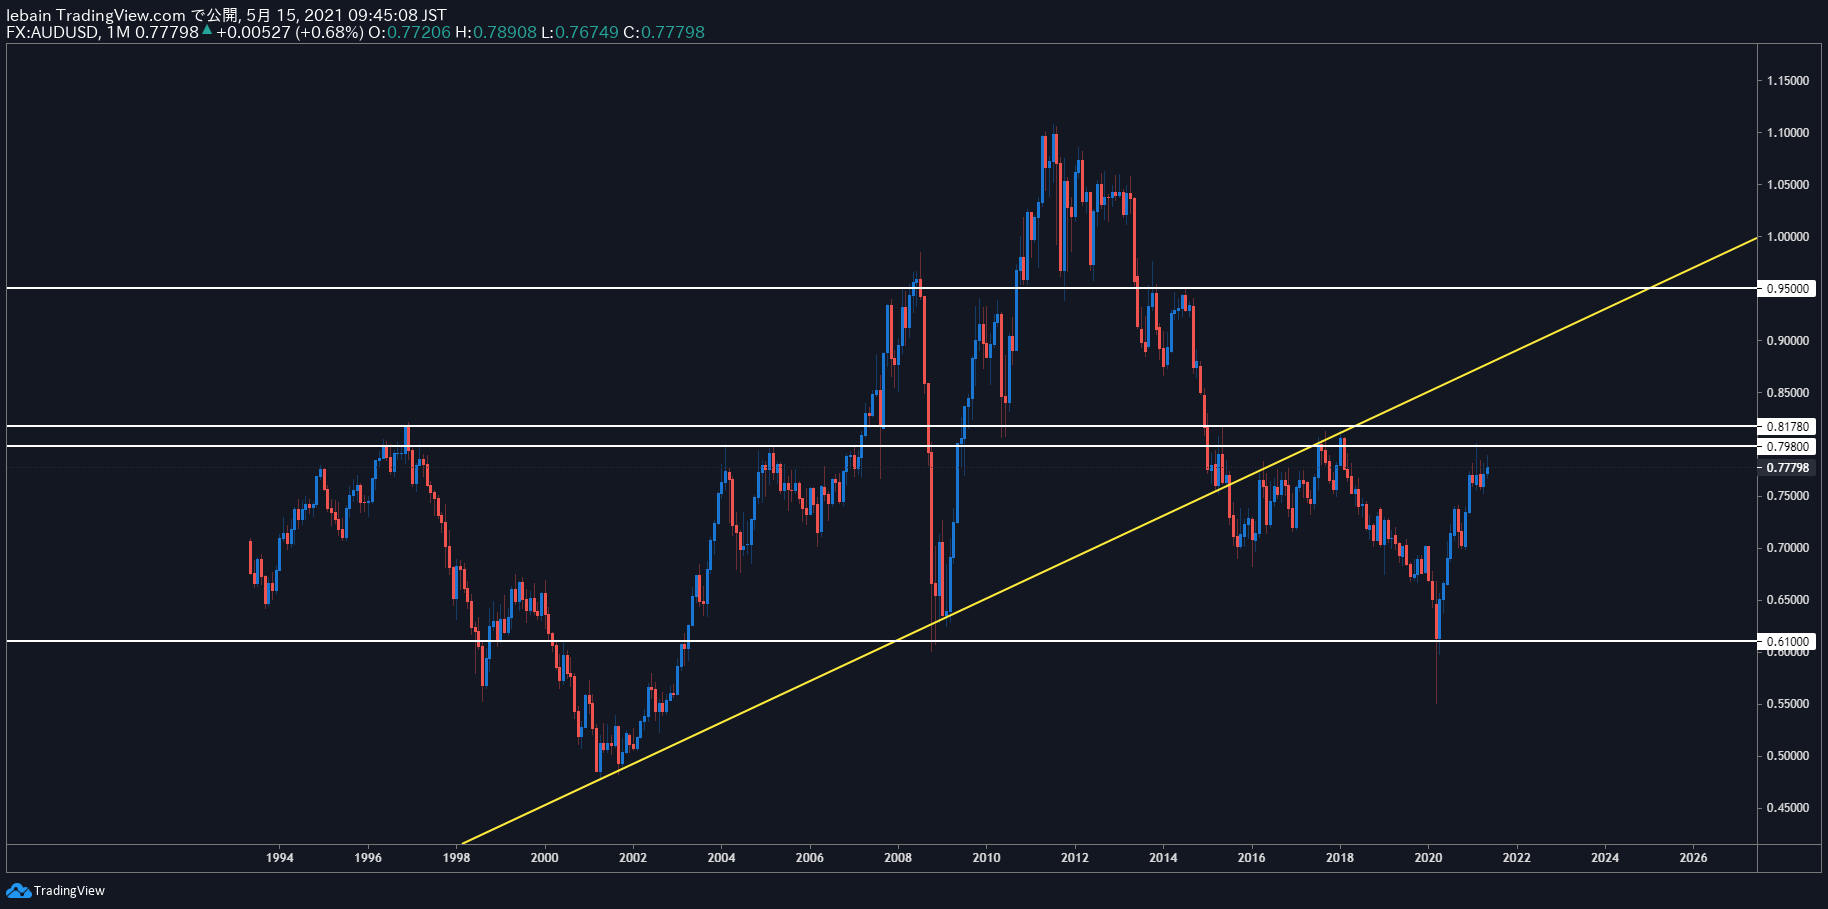Click the 2024 time axis label
Screen dimensions: 1828x909
[x=1605, y=857]
